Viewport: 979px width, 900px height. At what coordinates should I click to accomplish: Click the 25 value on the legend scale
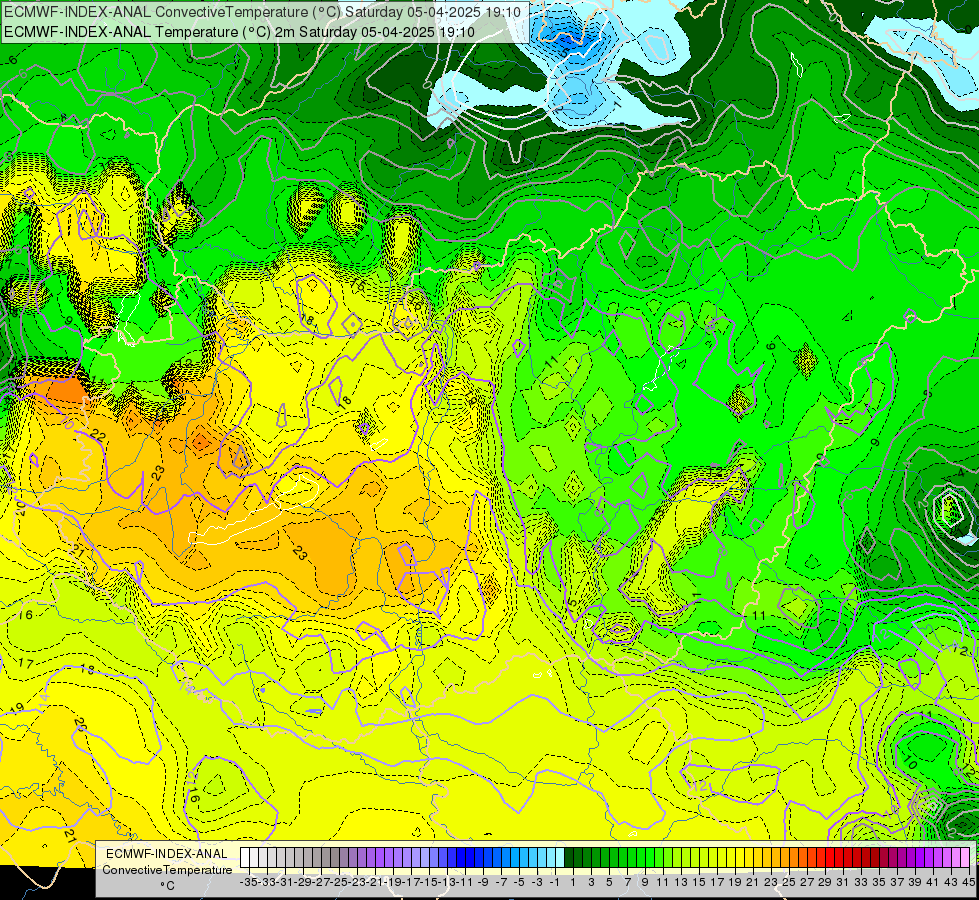(789, 882)
